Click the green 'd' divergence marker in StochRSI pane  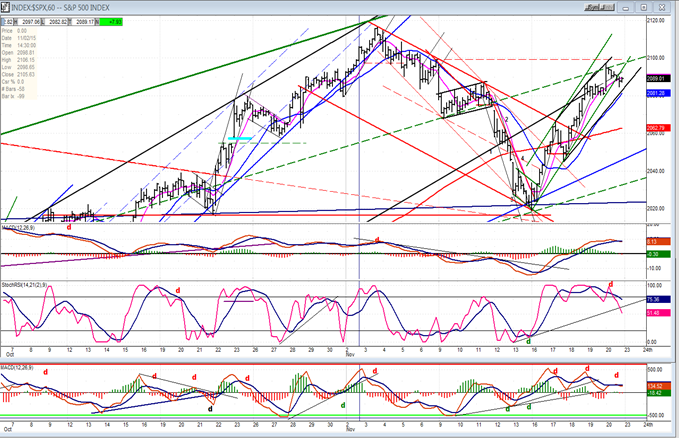528,342
